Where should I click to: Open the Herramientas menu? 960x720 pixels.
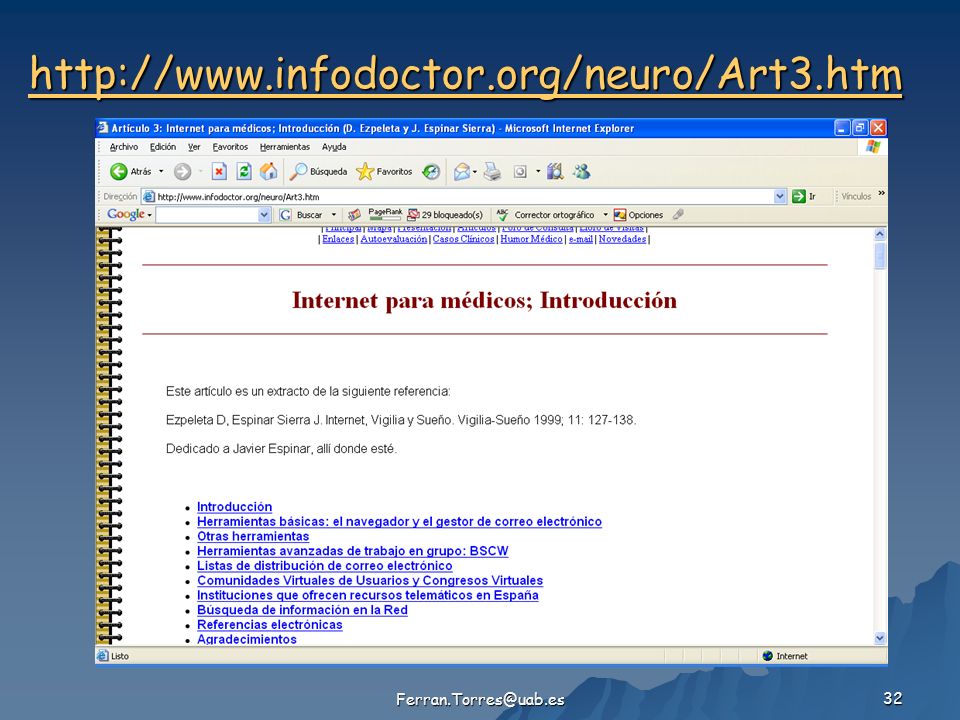tap(285, 147)
